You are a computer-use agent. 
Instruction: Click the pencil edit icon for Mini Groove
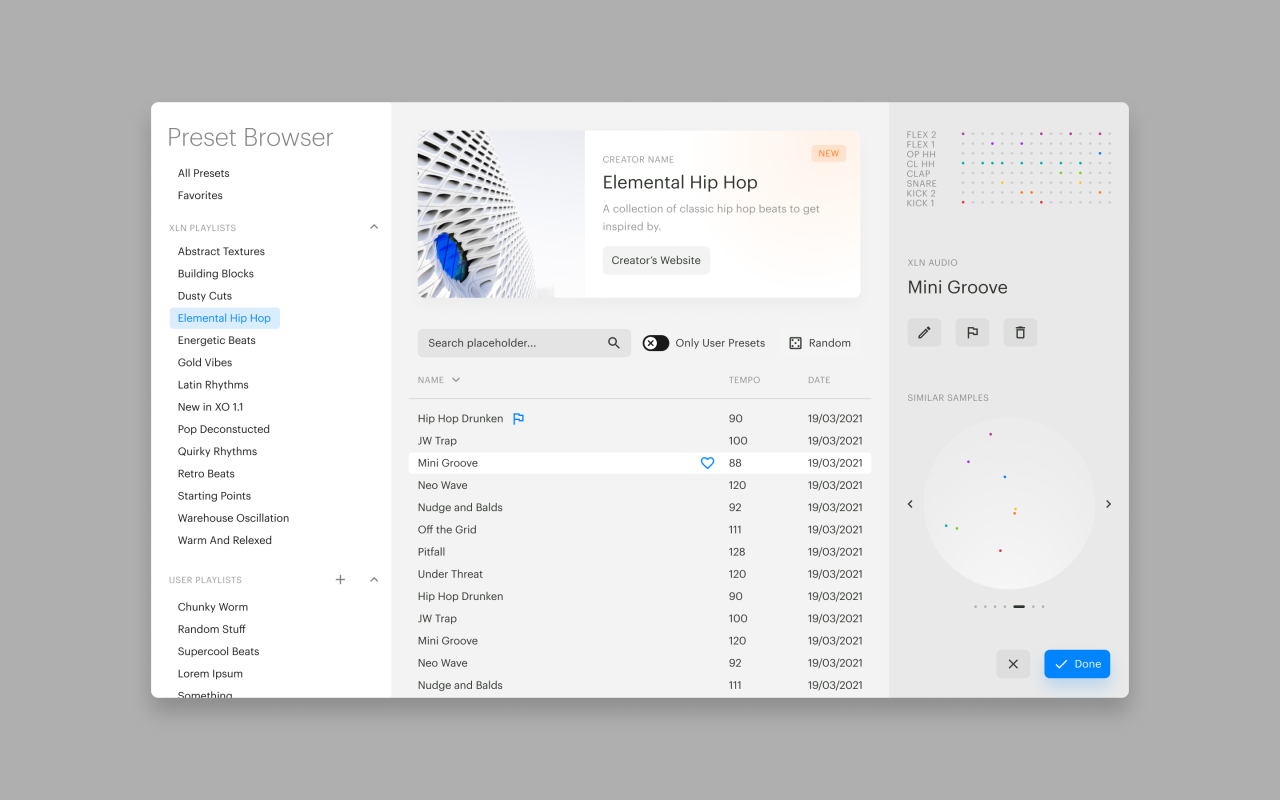click(924, 332)
